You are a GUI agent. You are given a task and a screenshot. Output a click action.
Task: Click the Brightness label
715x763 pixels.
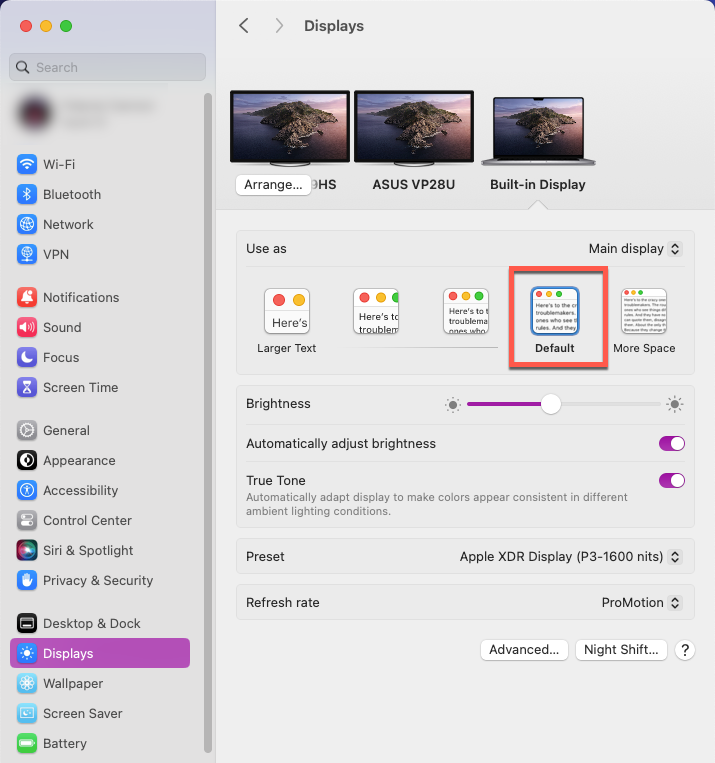coord(278,404)
